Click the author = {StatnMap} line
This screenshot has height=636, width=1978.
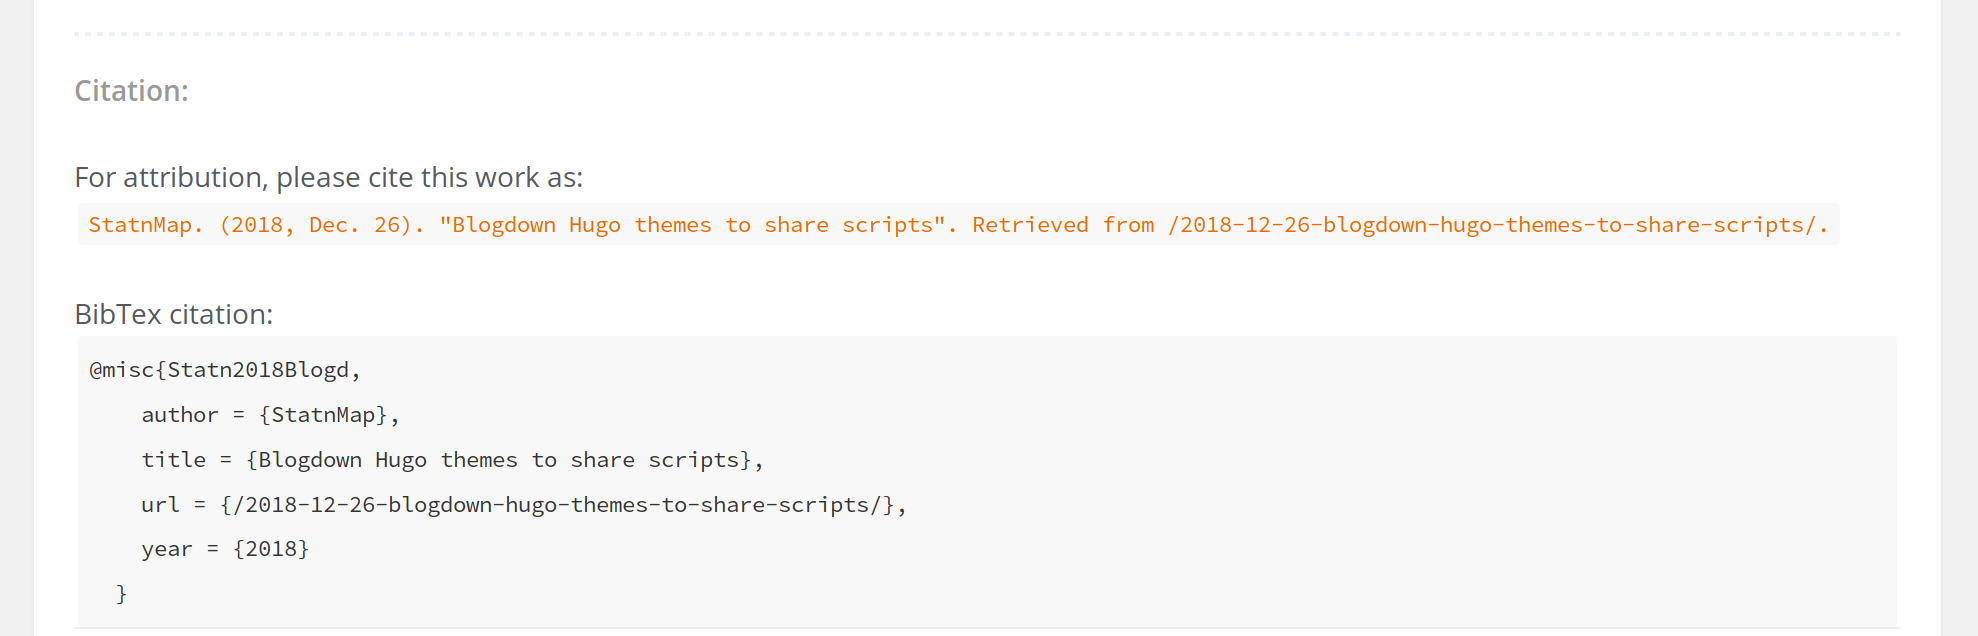270,415
